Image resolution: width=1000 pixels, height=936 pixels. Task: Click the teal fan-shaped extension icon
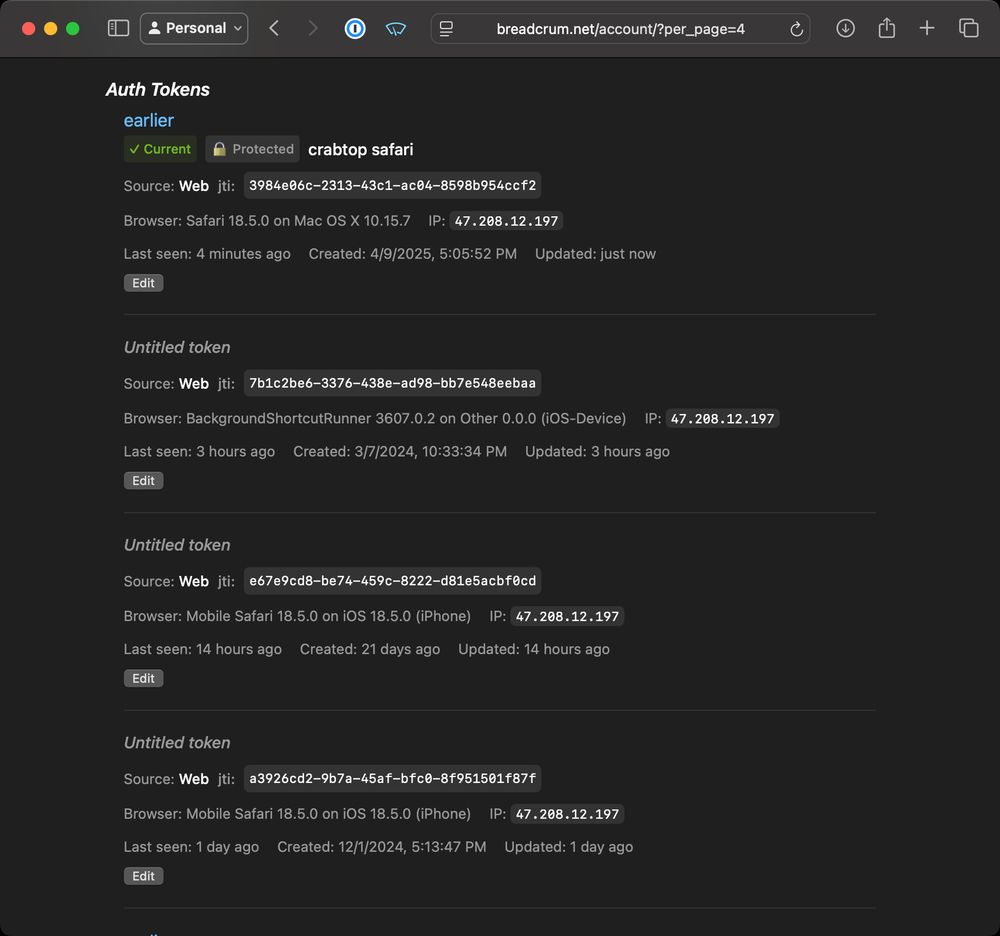click(x=395, y=29)
